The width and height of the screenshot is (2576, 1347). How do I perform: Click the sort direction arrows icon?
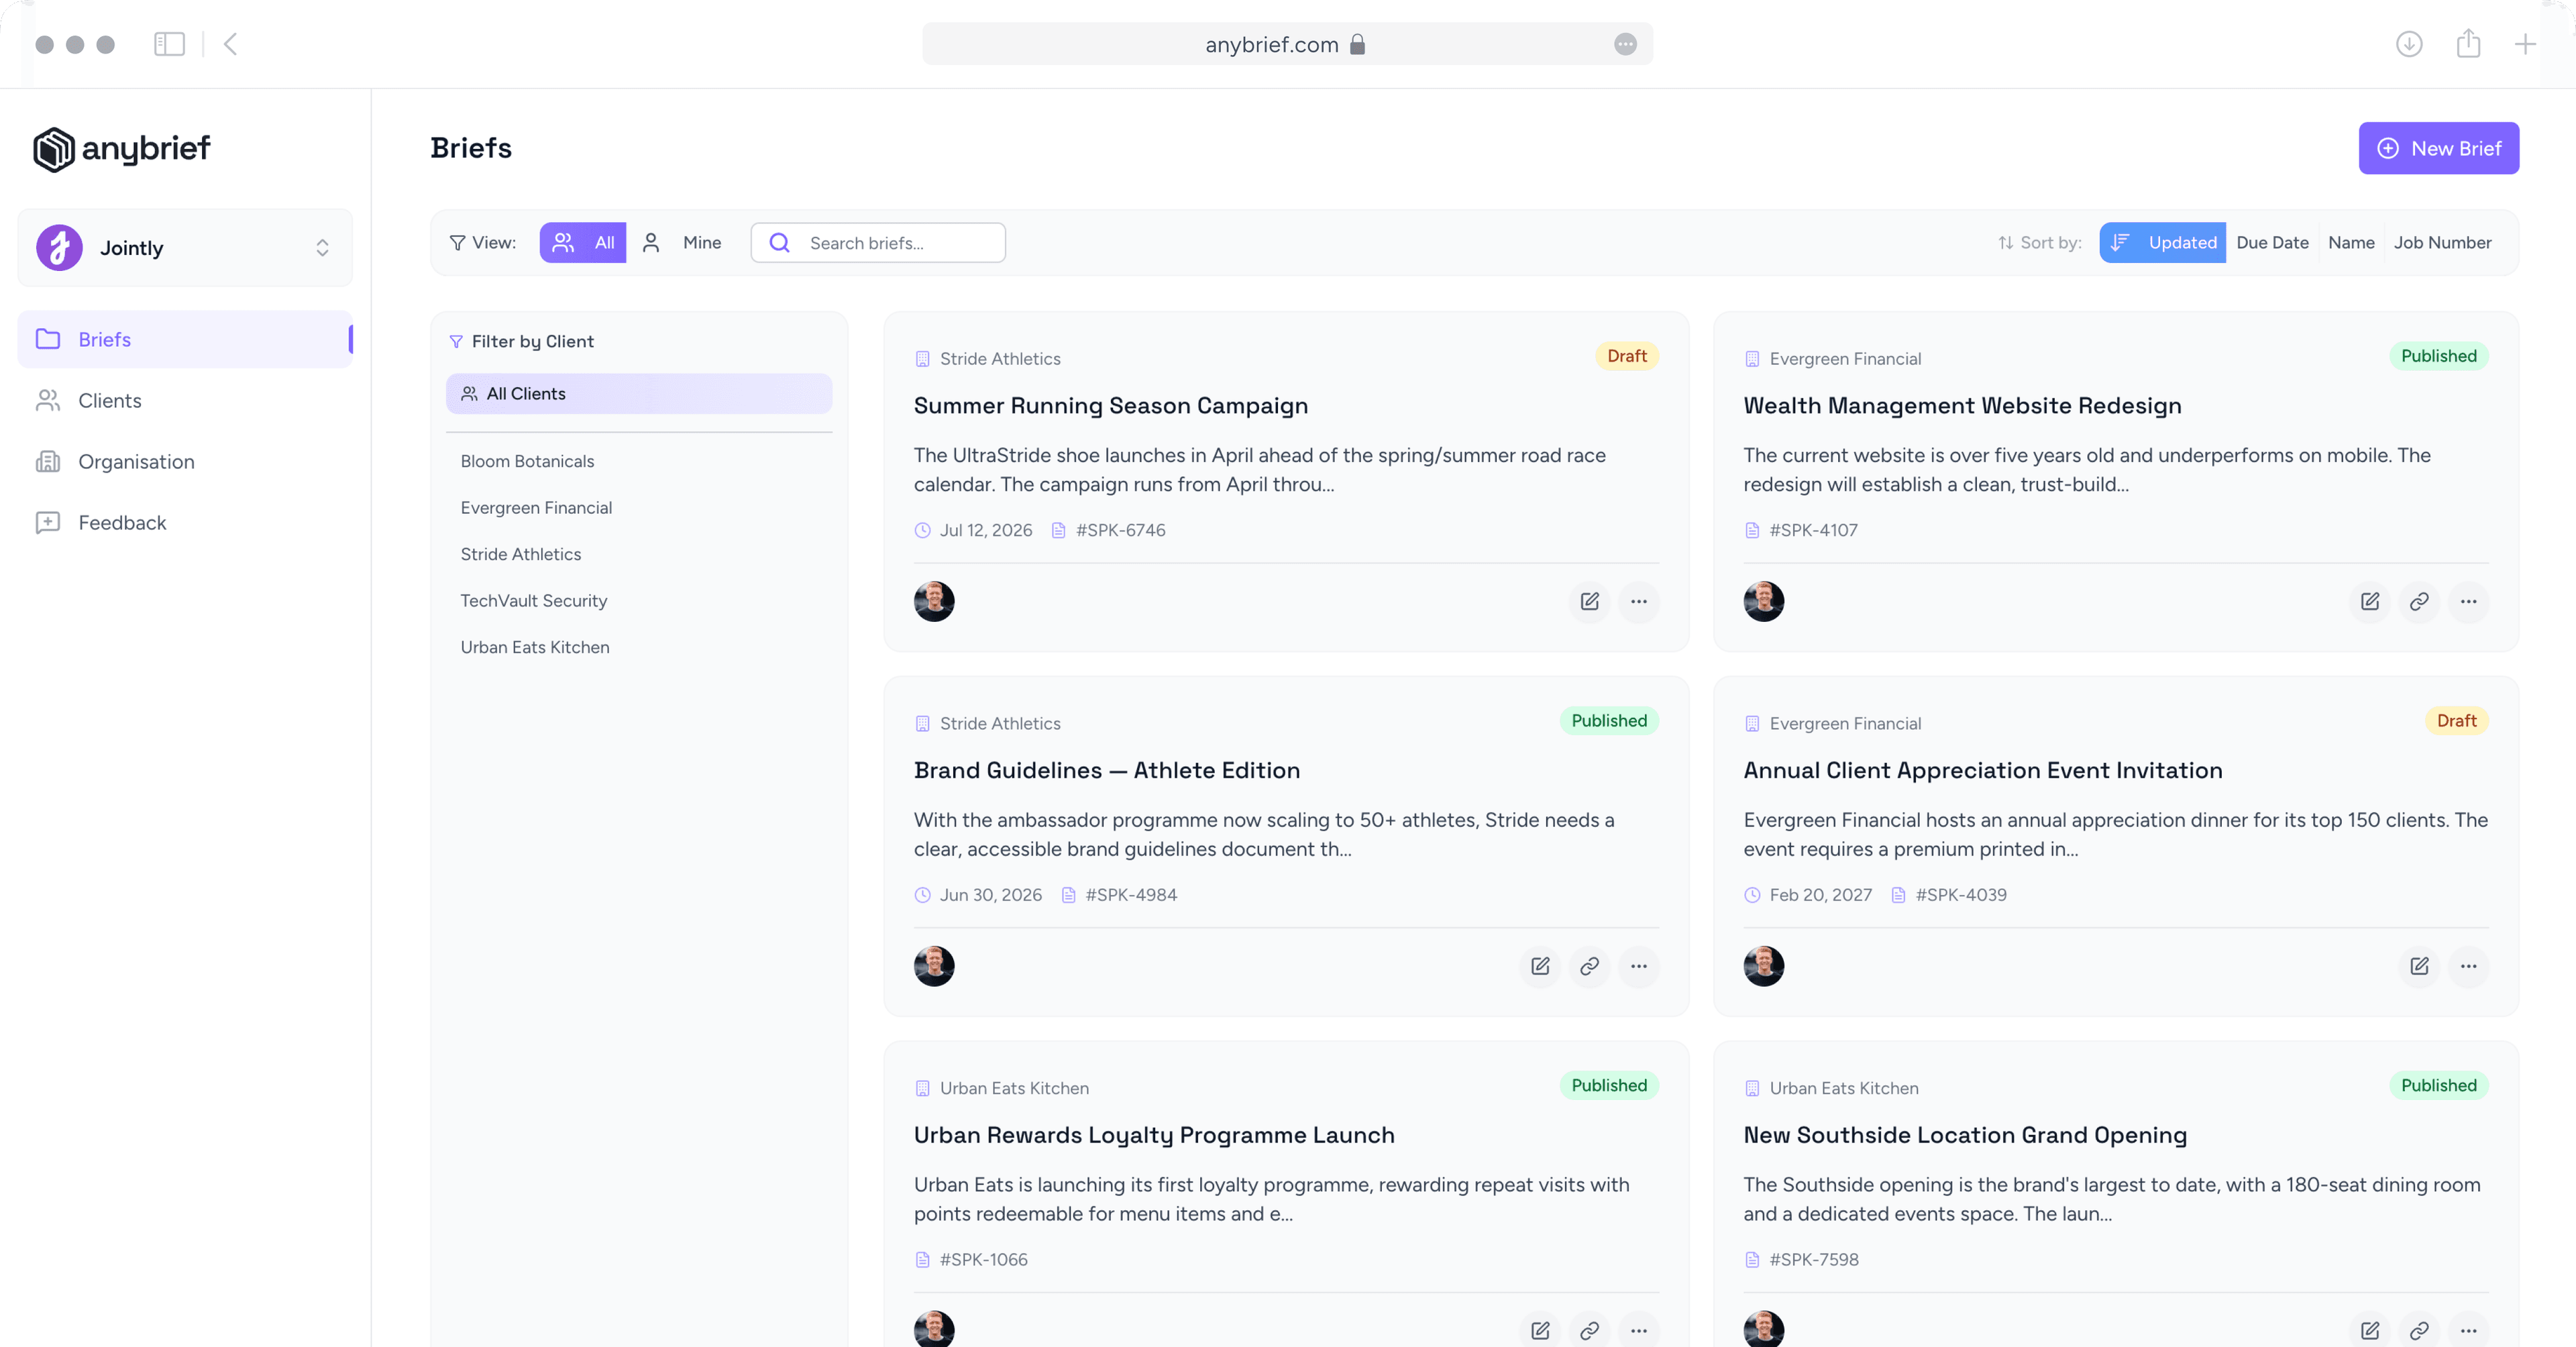point(2006,242)
